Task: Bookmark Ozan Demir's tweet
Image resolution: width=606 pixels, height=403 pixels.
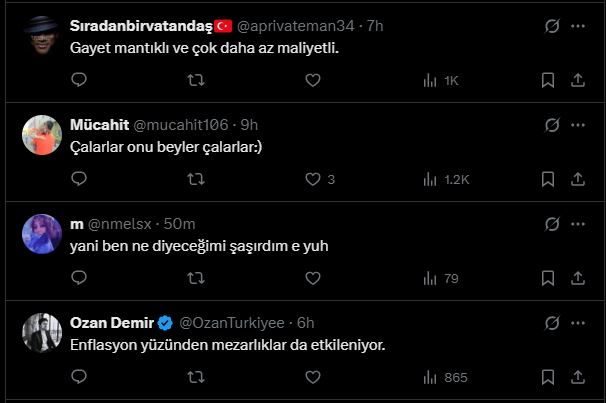Action: (548, 377)
